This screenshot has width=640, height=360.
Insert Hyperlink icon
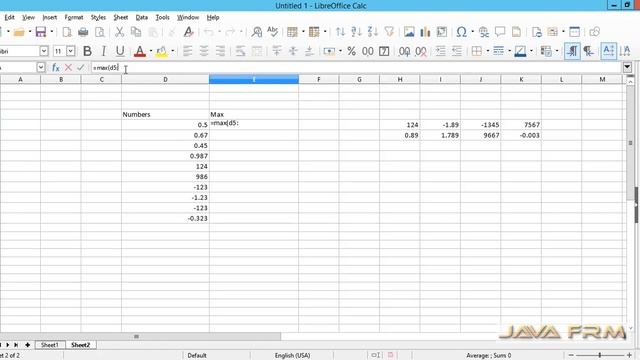click(x=484, y=32)
